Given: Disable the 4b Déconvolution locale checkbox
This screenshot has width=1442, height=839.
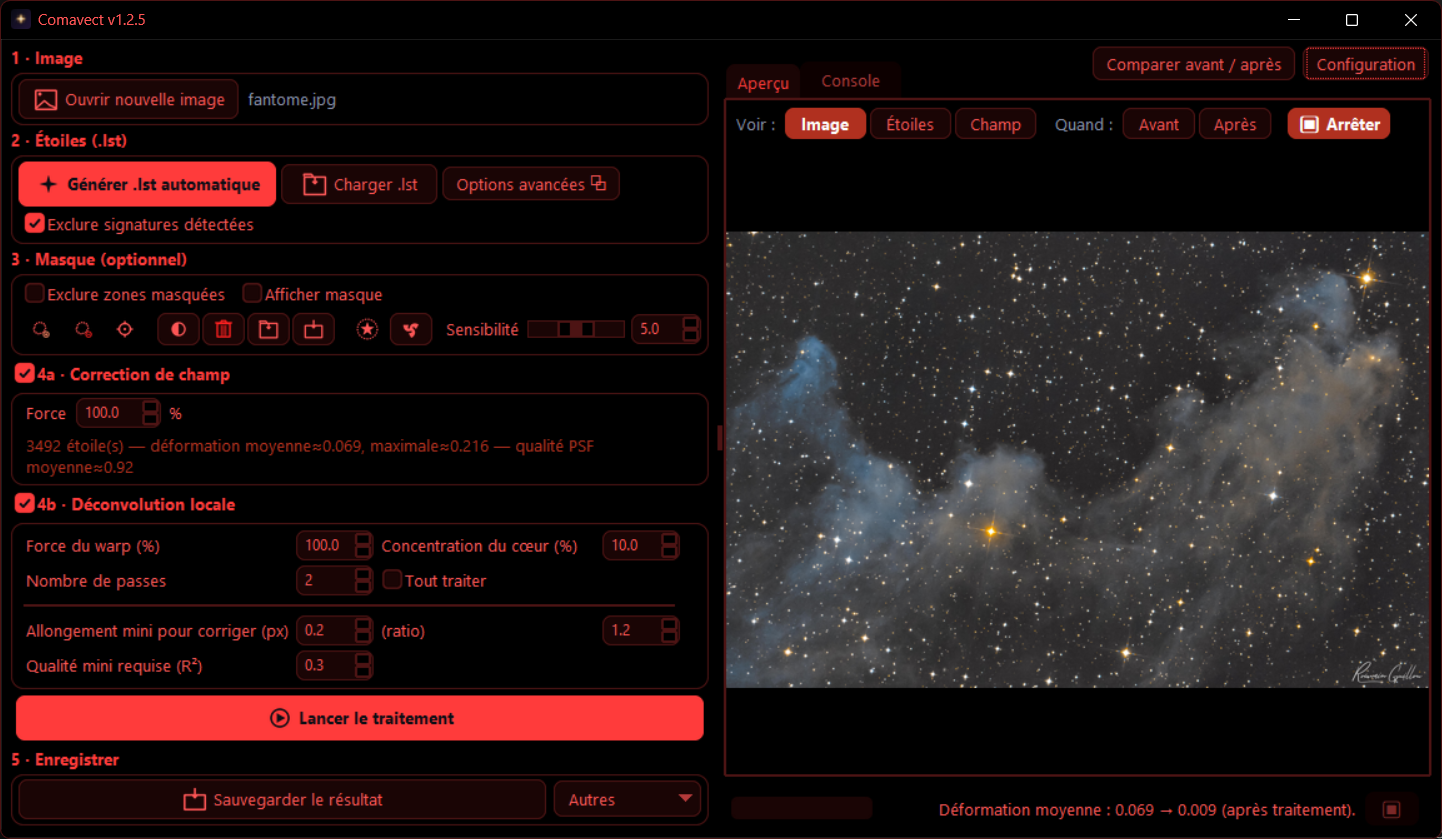Looking at the screenshot, I should coord(25,504).
